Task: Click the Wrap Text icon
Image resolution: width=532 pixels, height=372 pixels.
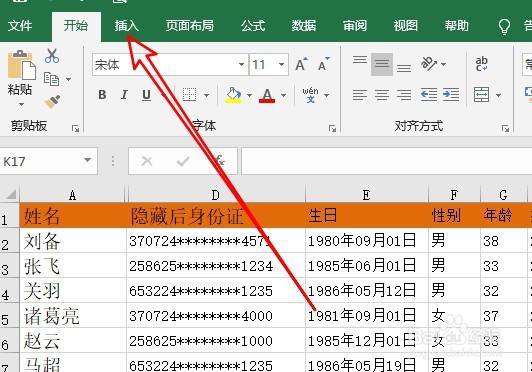Action: (481, 64)
